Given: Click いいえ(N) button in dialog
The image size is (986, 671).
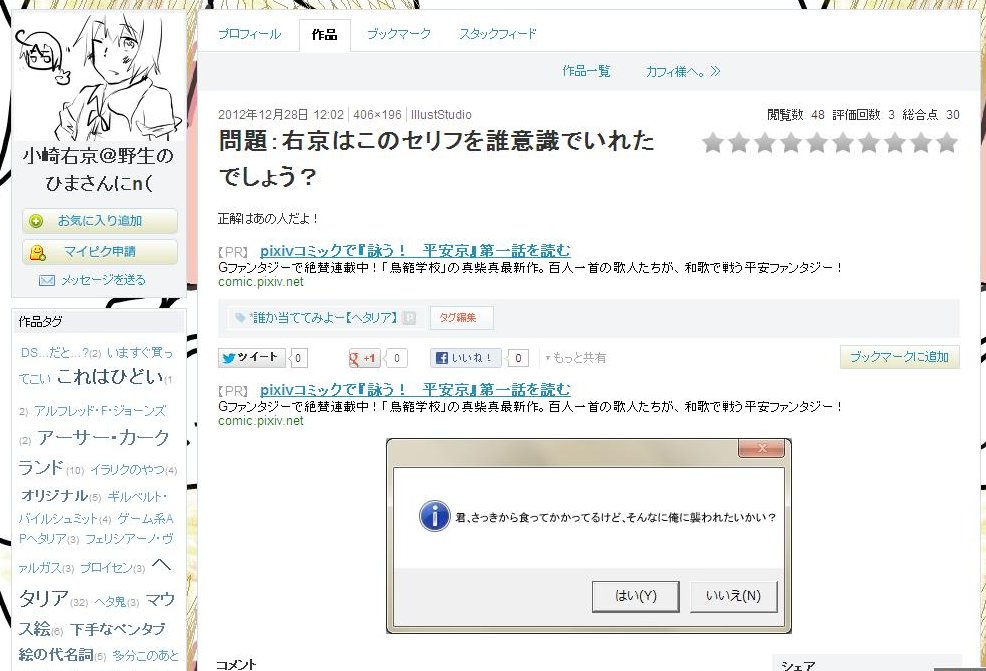Looking at the screenshot, I should tap(733, 596).
